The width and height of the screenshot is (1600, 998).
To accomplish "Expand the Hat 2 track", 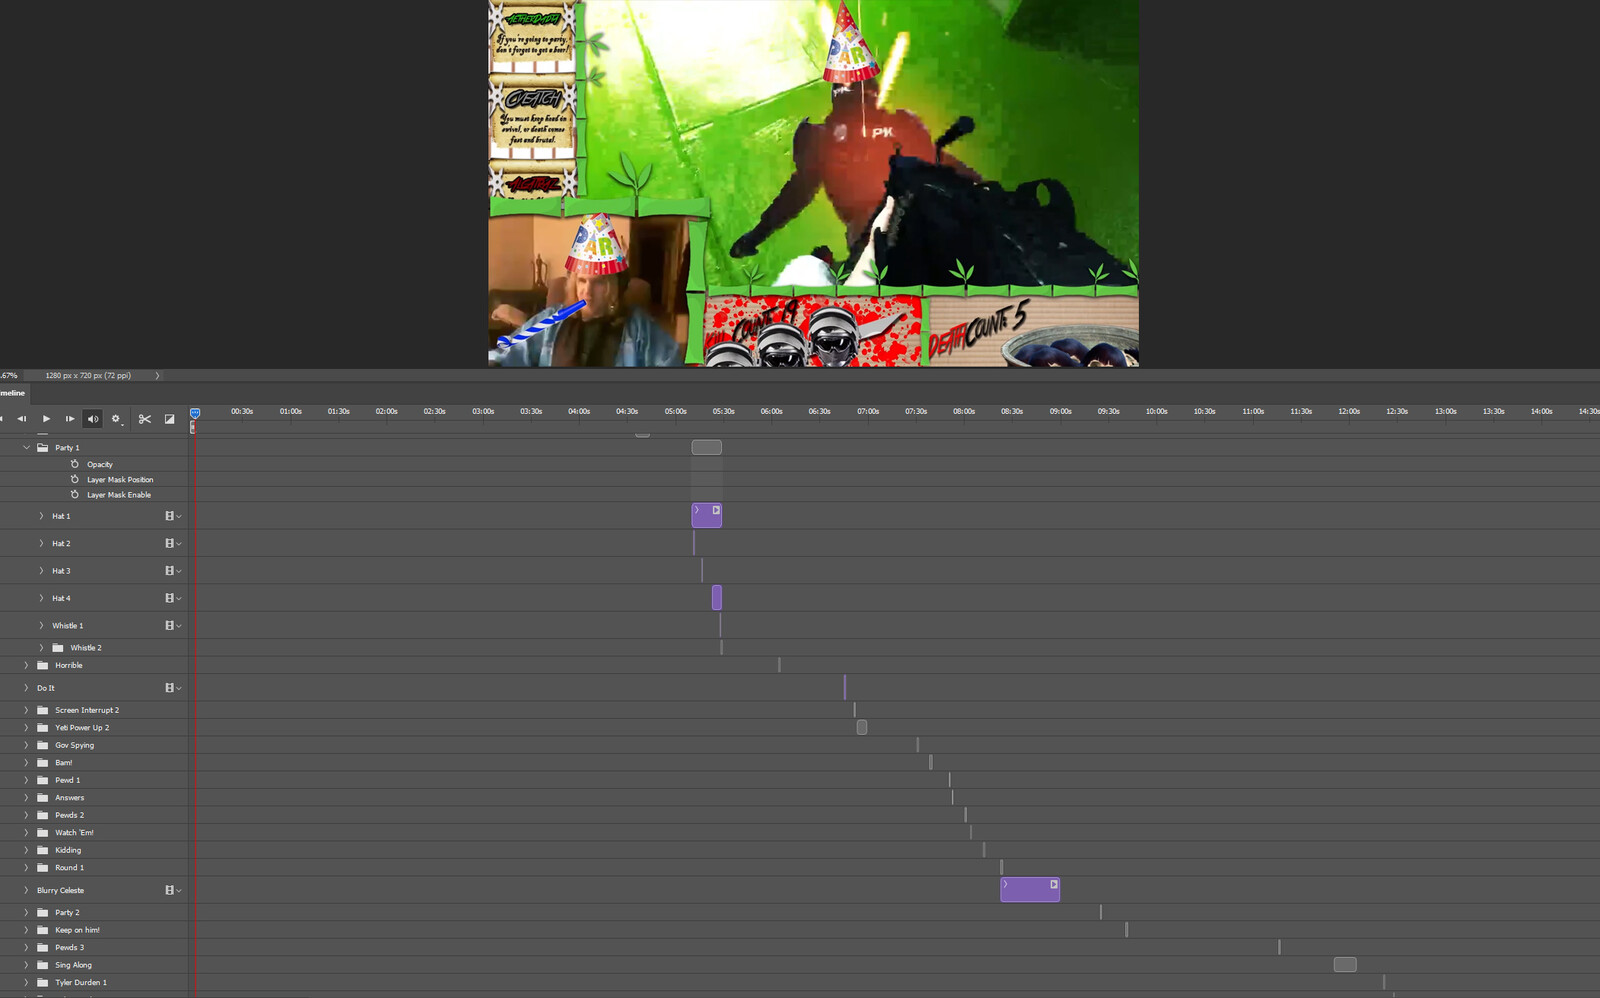I will (41, 543).
